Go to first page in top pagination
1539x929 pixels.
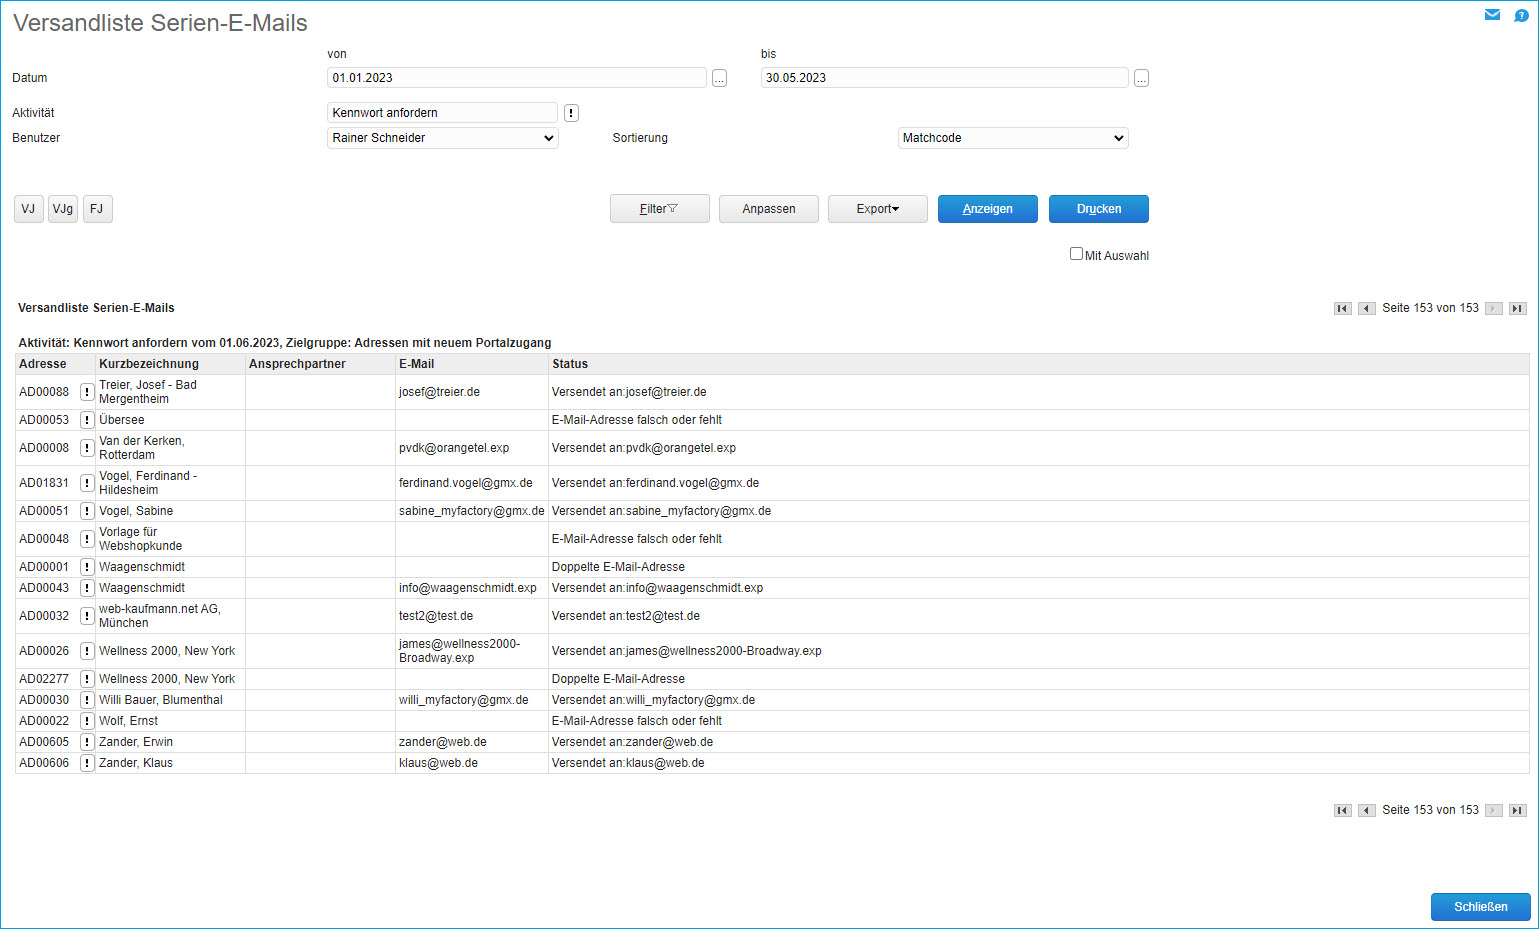tap(1342, 308)
